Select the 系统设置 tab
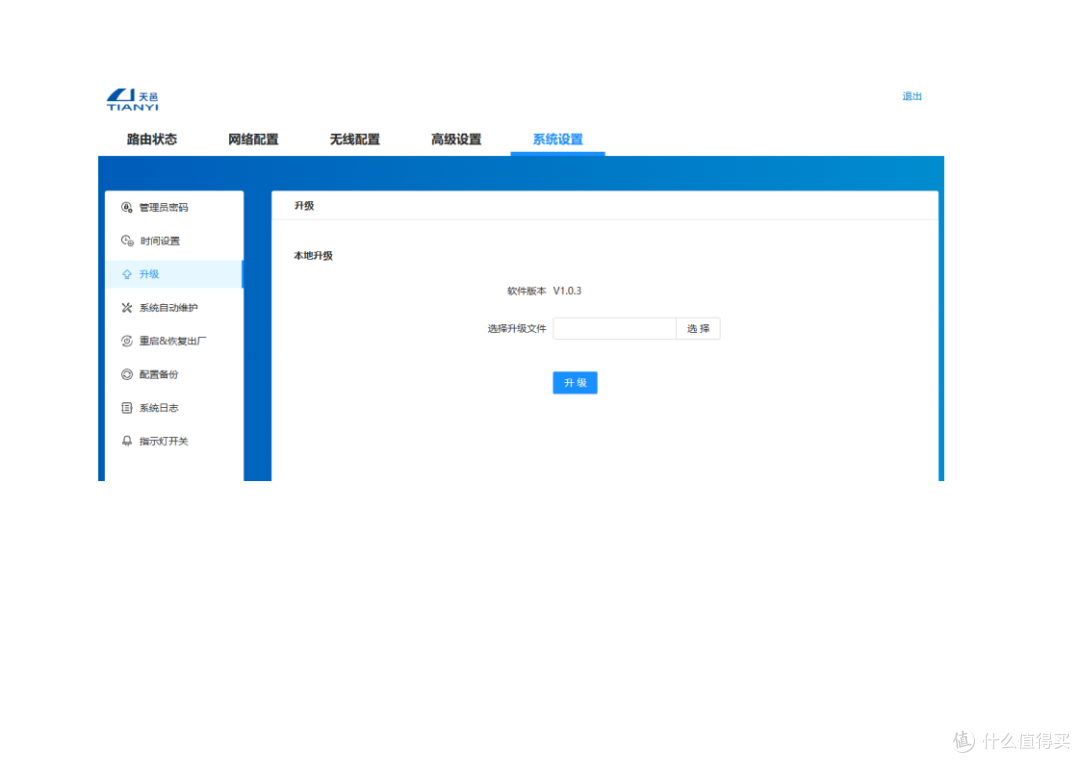The image size is (1080, 763). coord(558,139)
